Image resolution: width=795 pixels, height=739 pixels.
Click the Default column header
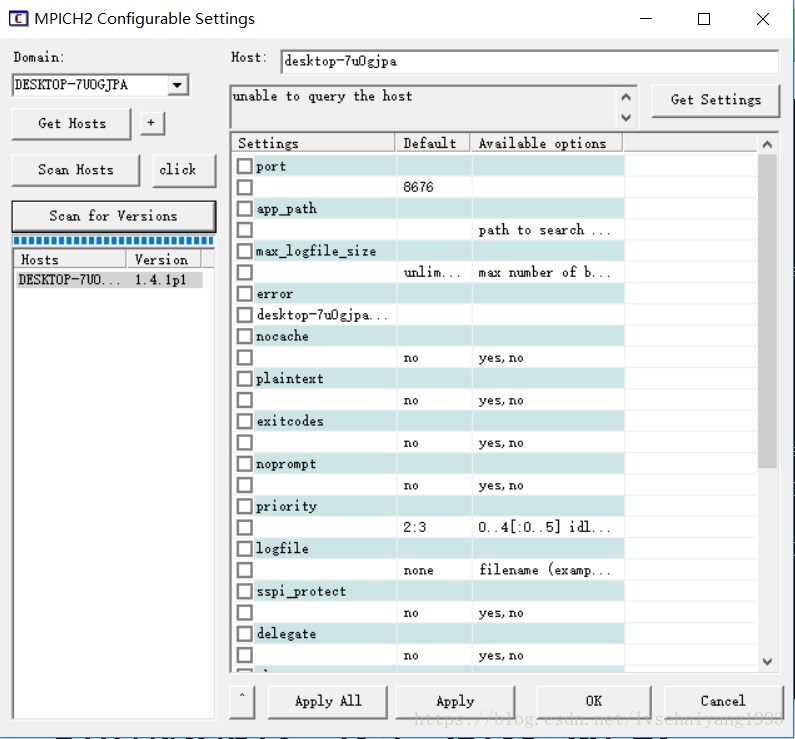433,143
